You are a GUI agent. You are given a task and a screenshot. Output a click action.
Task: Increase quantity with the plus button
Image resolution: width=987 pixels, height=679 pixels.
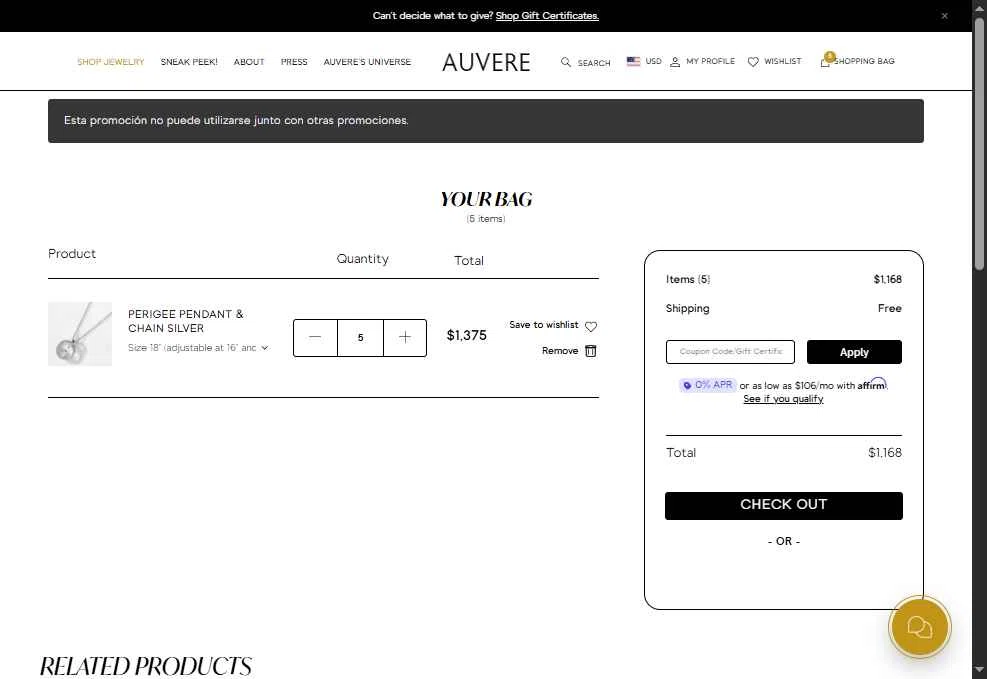tap(405, 338)
